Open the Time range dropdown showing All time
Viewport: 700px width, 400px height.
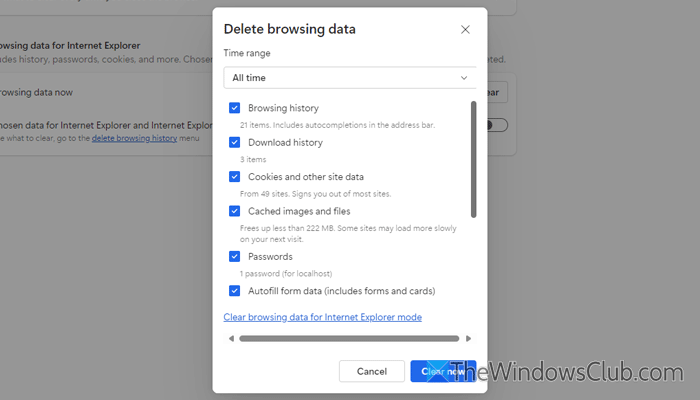coord(350,78)
